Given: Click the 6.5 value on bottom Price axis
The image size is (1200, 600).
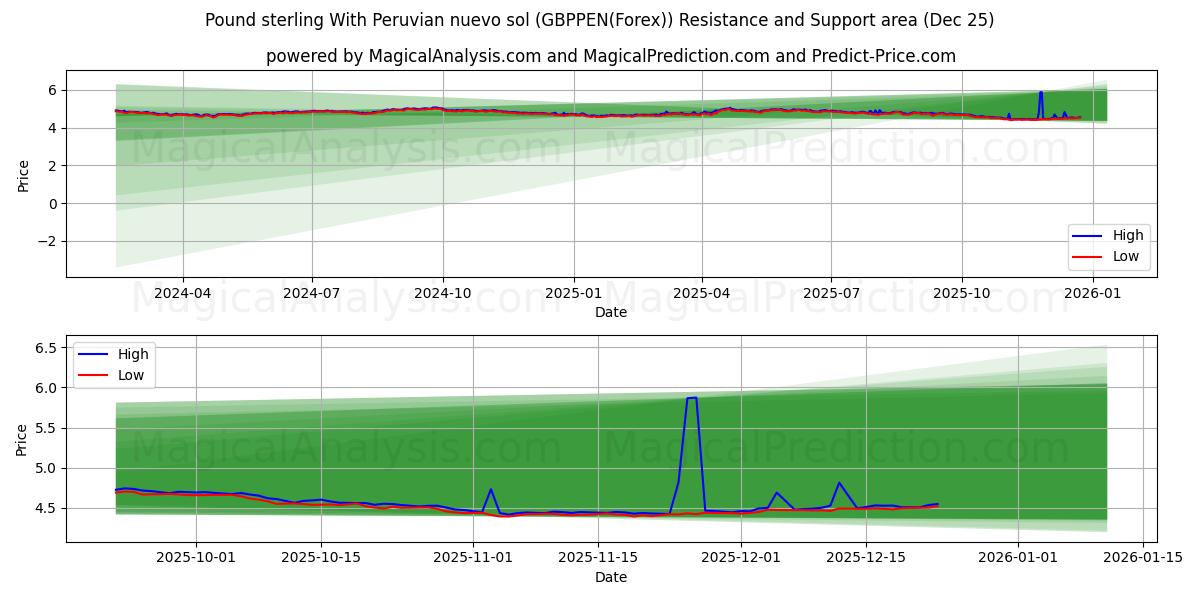Looking at the screenshot, I should (47, 349).
